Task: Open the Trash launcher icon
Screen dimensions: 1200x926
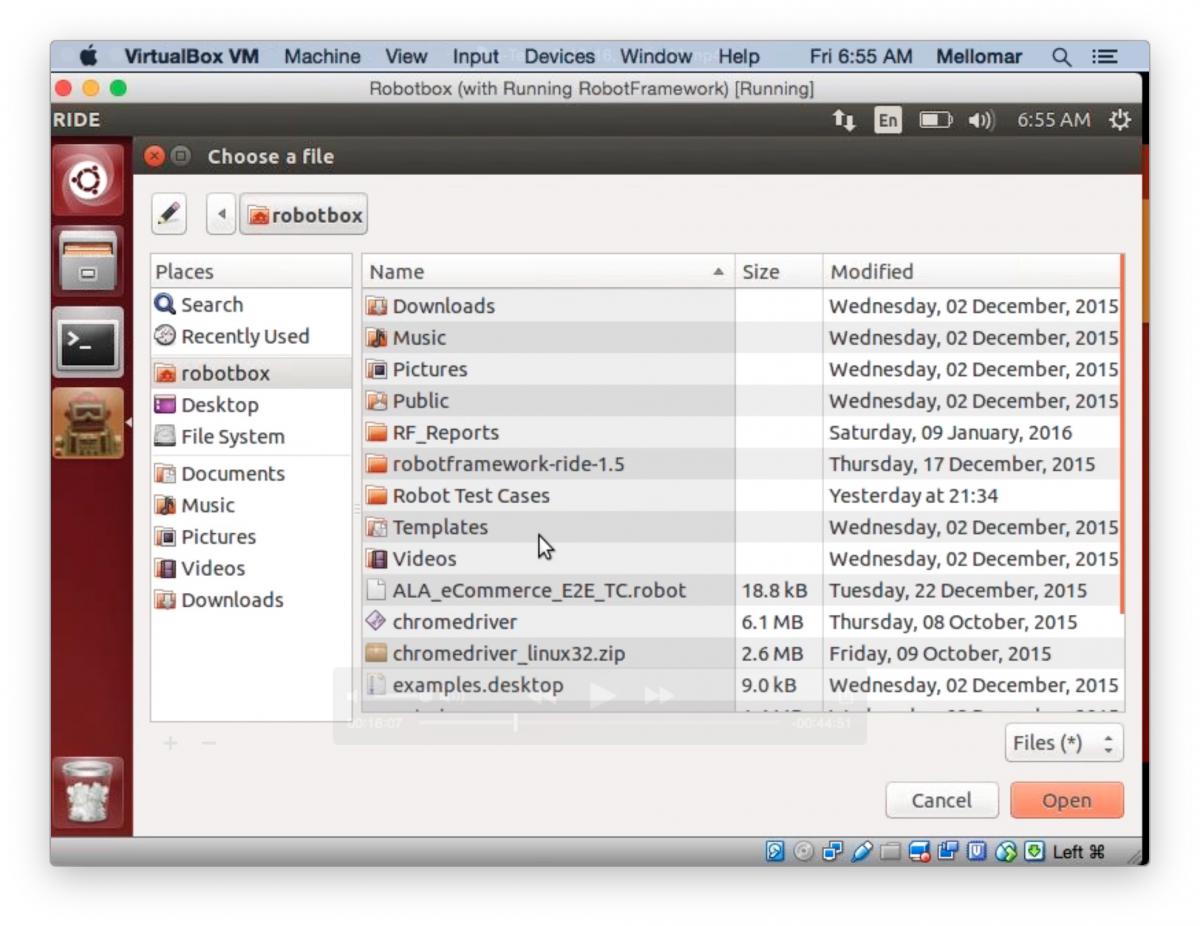Action: (x=89, y=791)
